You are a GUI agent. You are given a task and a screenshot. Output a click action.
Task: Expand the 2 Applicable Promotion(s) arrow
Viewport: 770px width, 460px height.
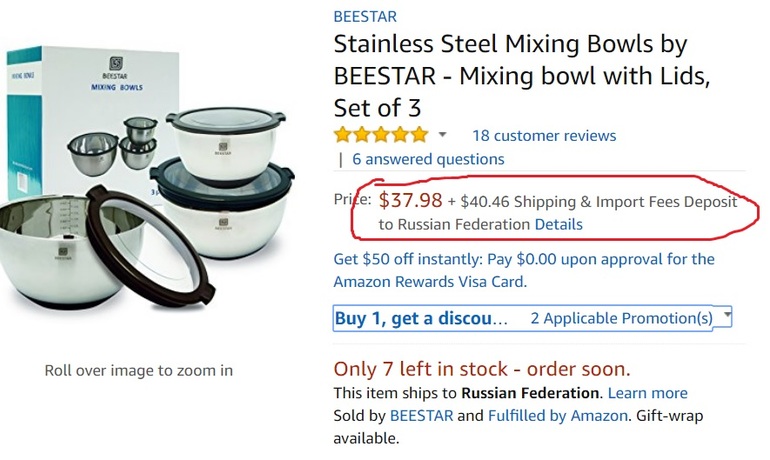(727, 316)
